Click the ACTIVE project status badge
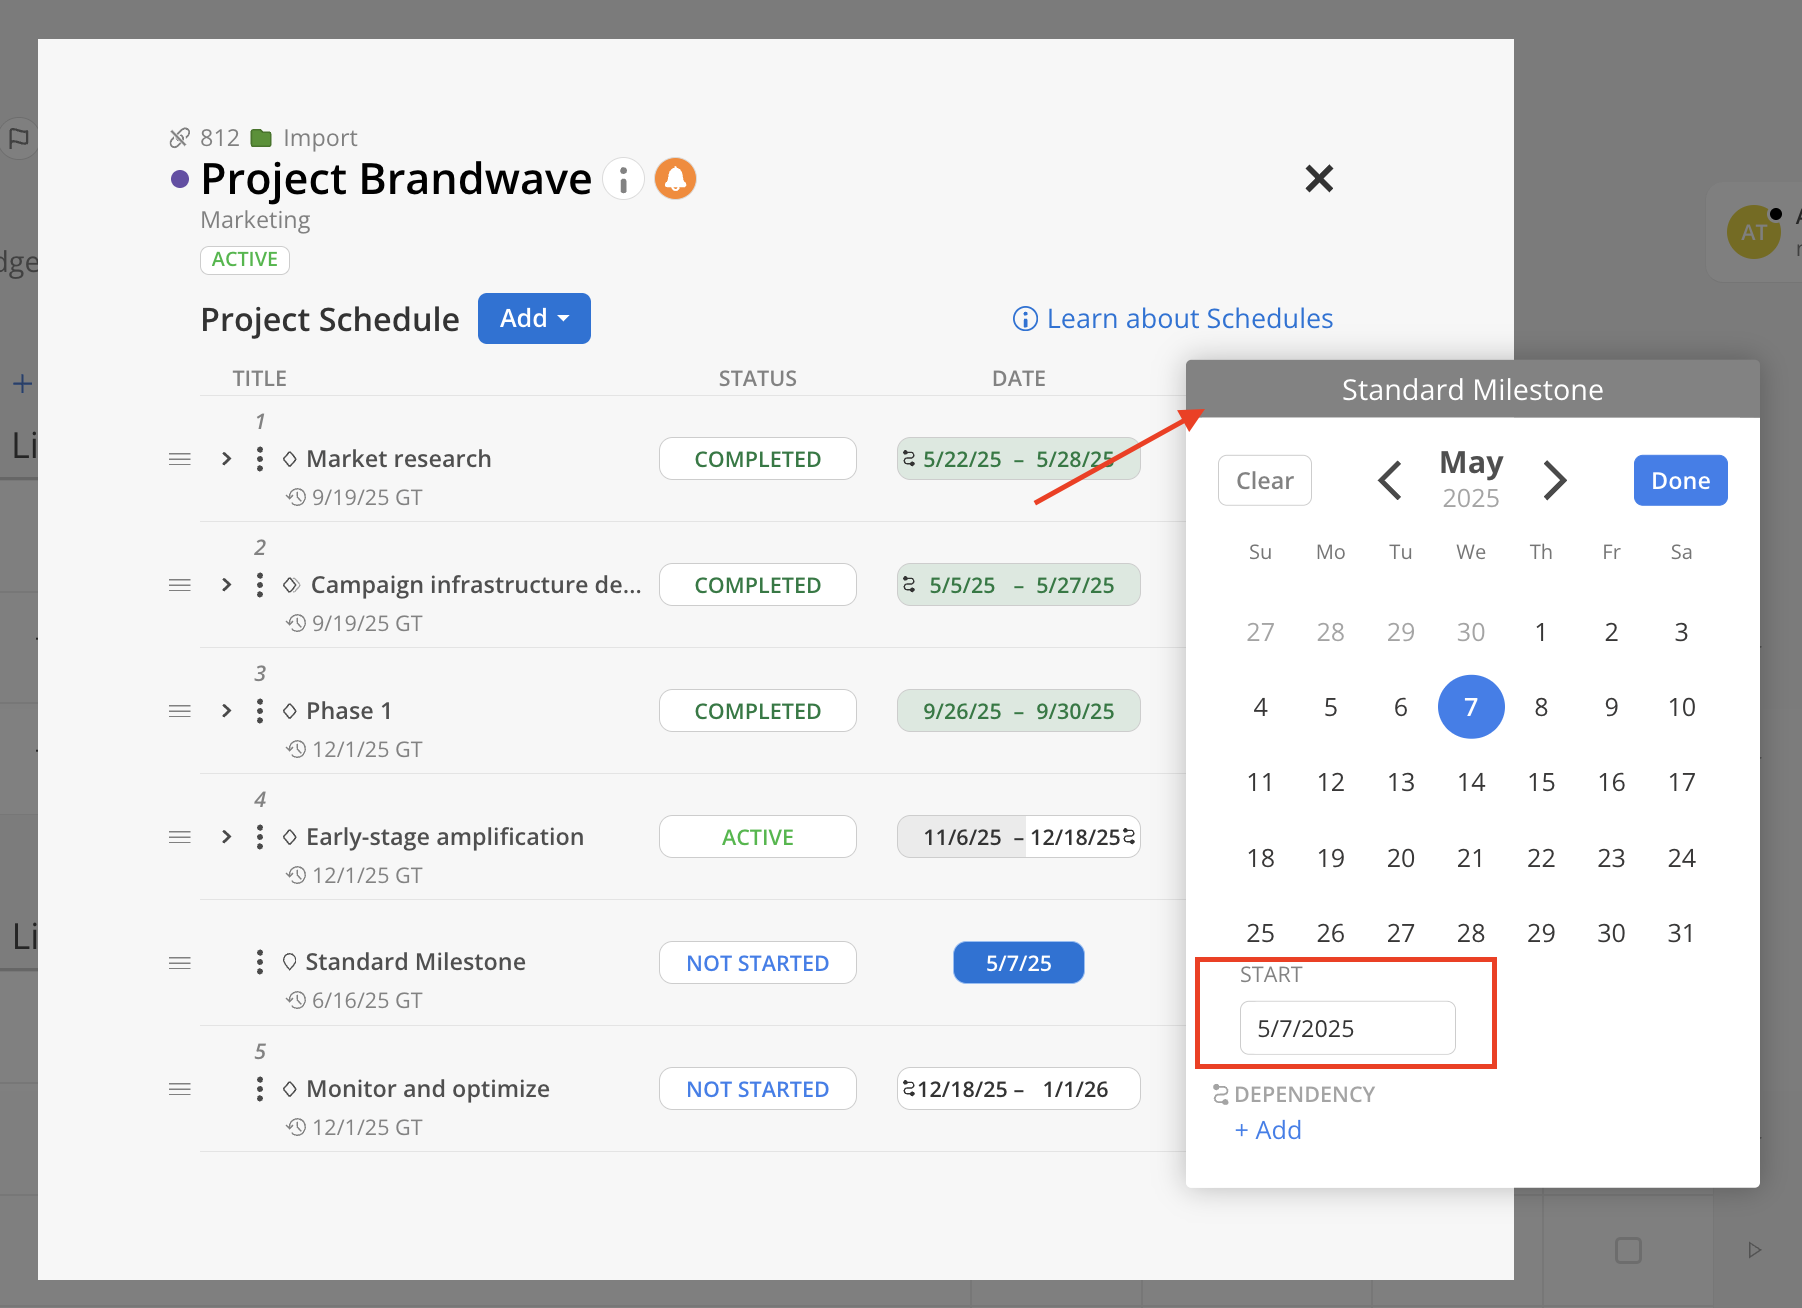Viewport: 1802px width, 1308px height. coord(245,260)
